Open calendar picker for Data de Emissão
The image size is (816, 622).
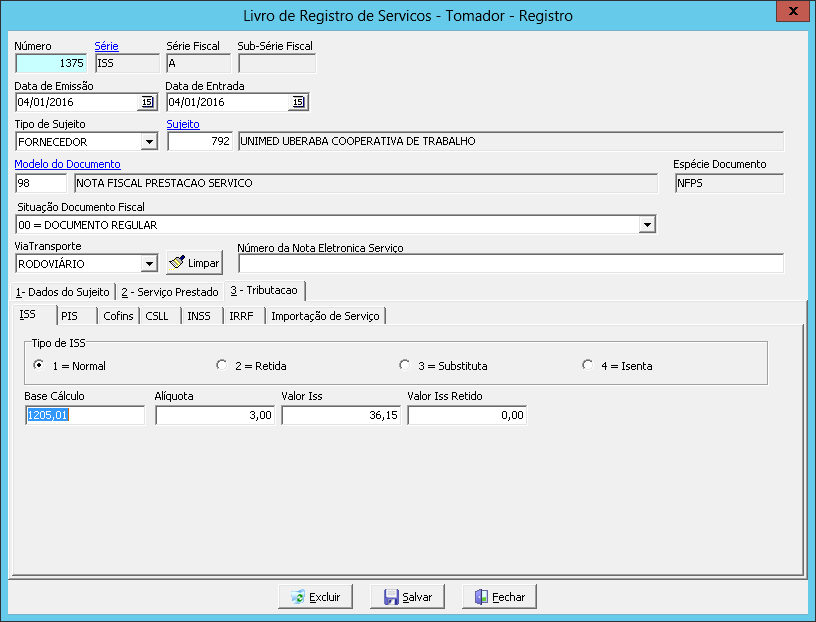point(147,102)
